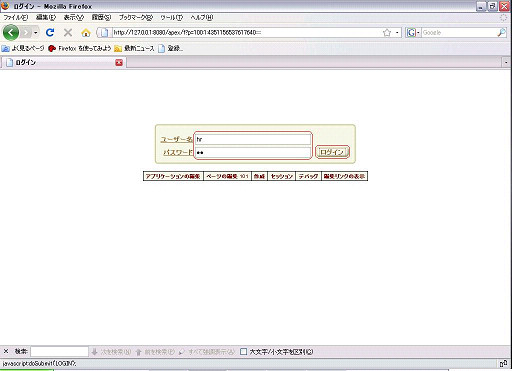Image resolution: width=512 pixels, height=371 pixels.
Task: Click the Stop loading X icon
Action: pos(68,32)
